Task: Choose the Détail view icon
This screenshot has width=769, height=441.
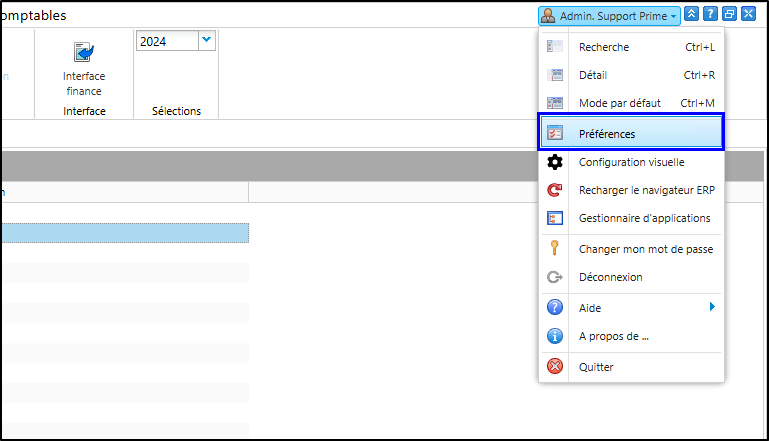Action: point(555,75)
